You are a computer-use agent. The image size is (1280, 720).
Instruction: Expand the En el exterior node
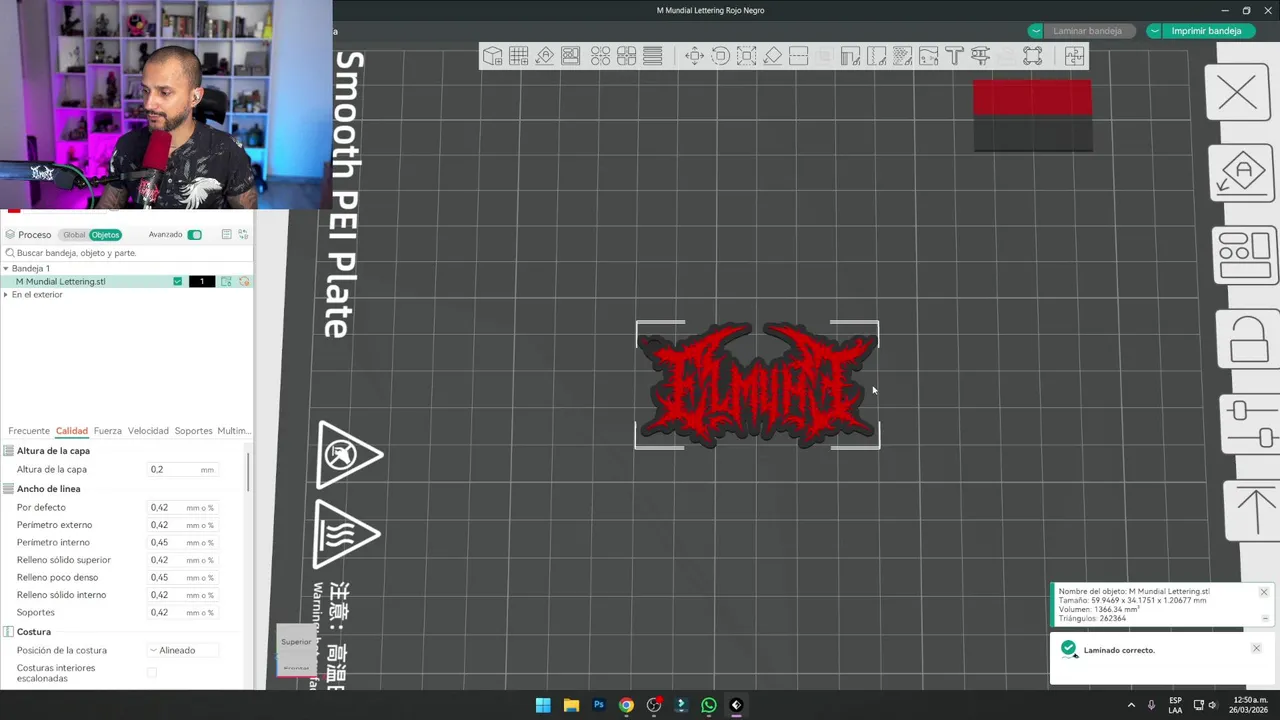6,295
